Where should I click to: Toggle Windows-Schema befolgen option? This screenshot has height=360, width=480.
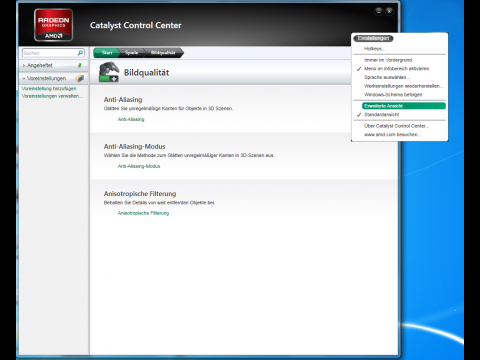point(393,95)
